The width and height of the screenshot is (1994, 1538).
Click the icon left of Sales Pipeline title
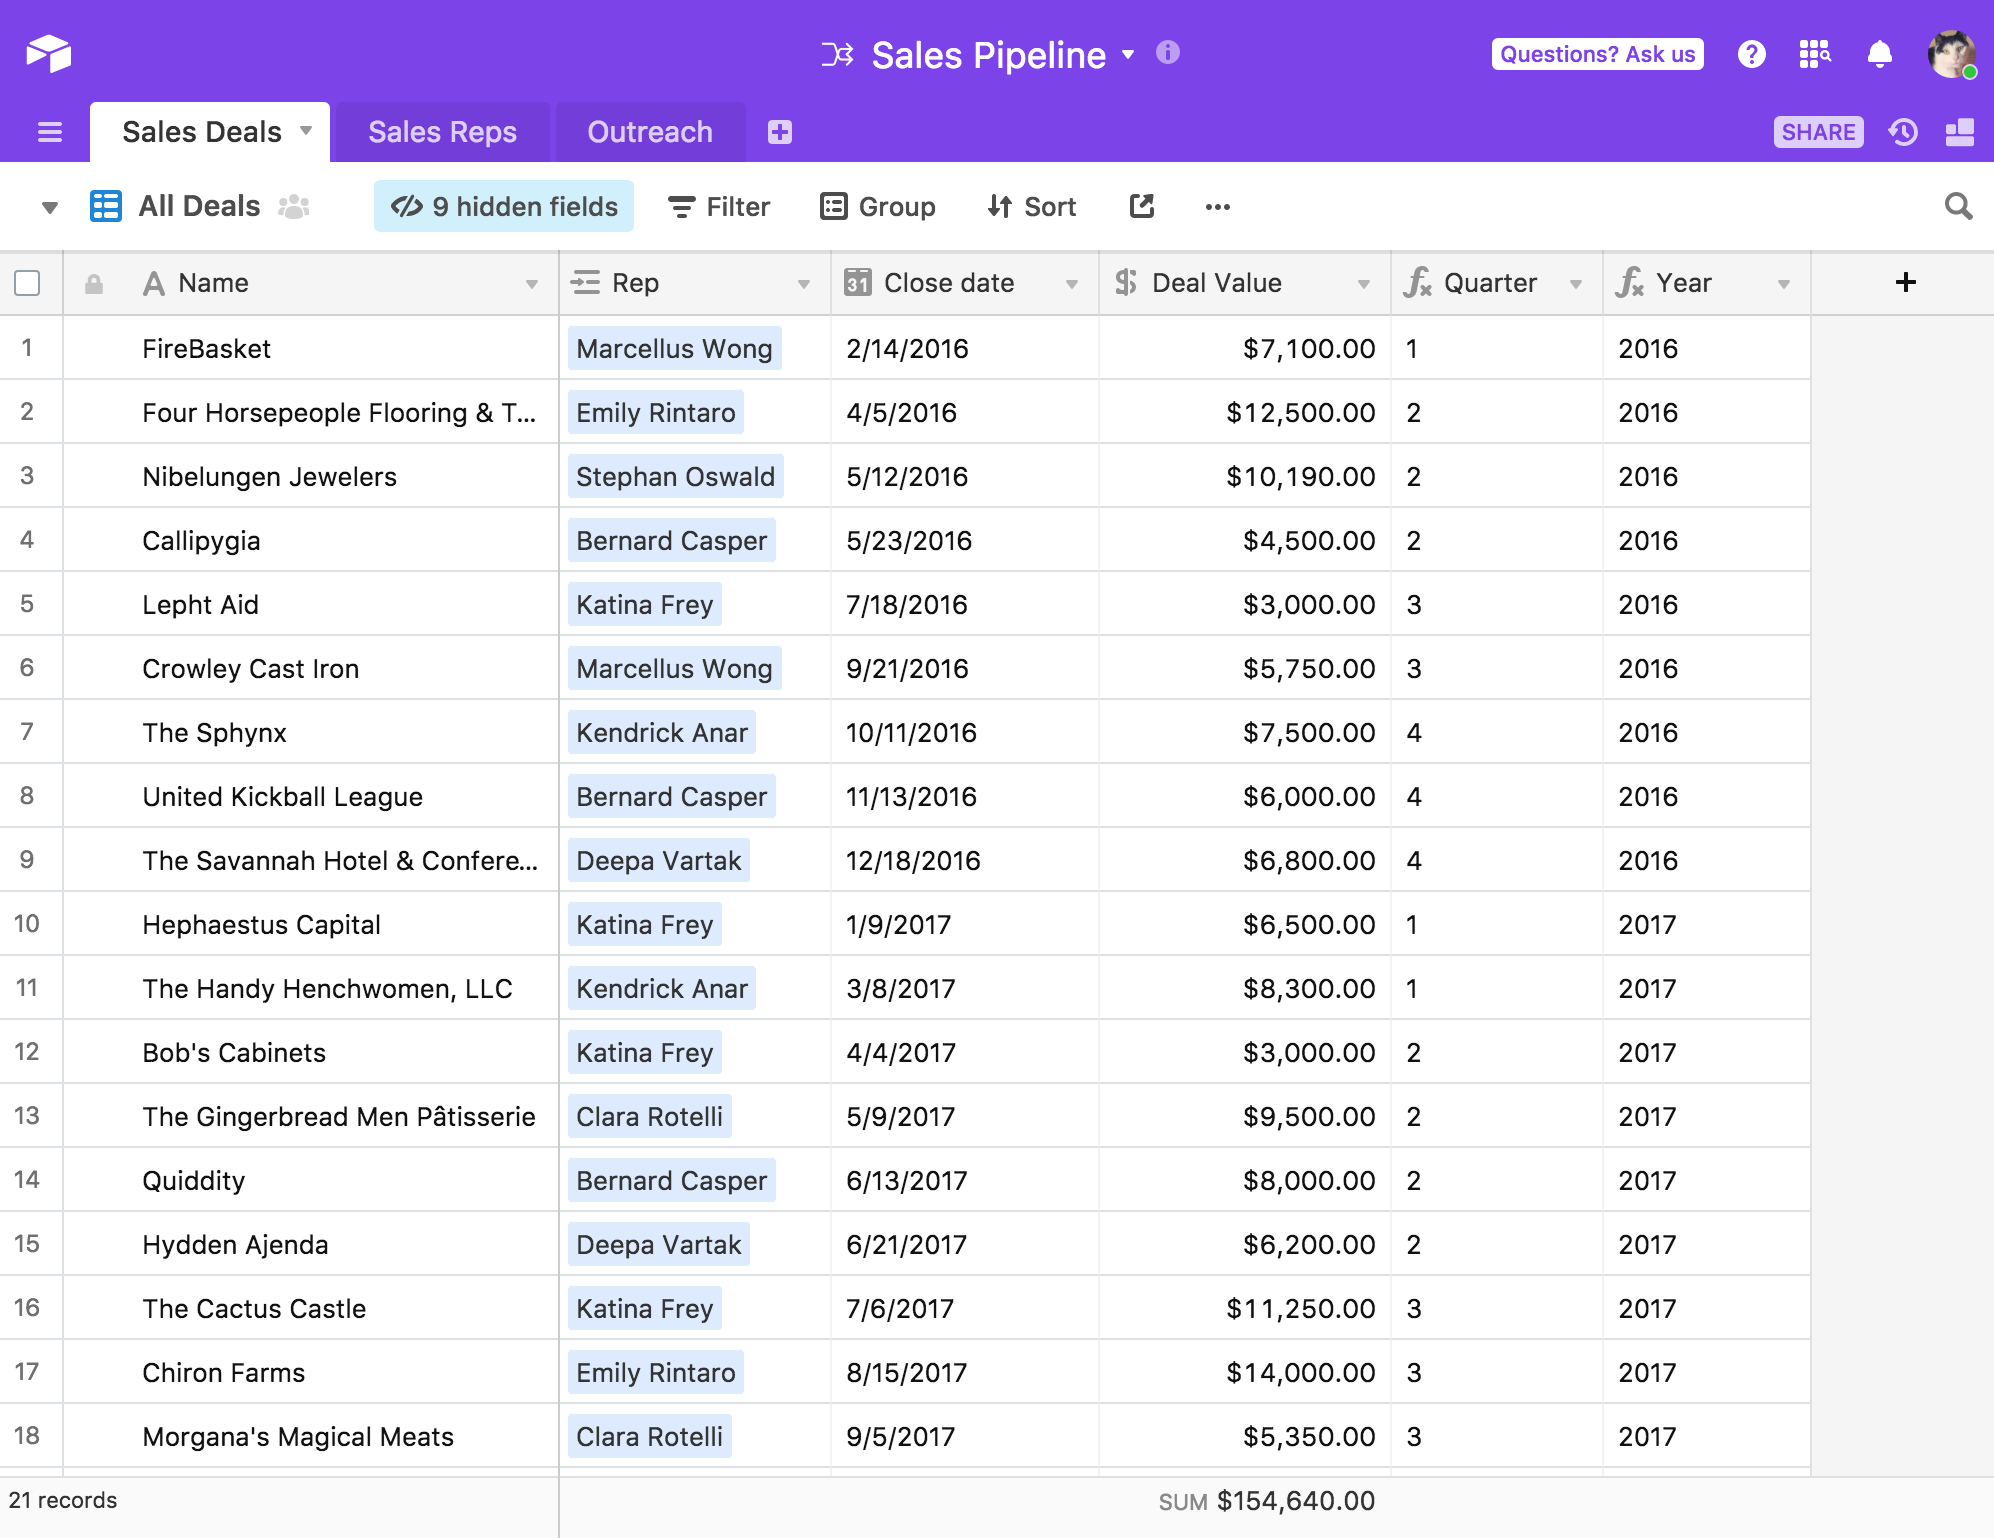pyautogui.click(x=837, y=54)
